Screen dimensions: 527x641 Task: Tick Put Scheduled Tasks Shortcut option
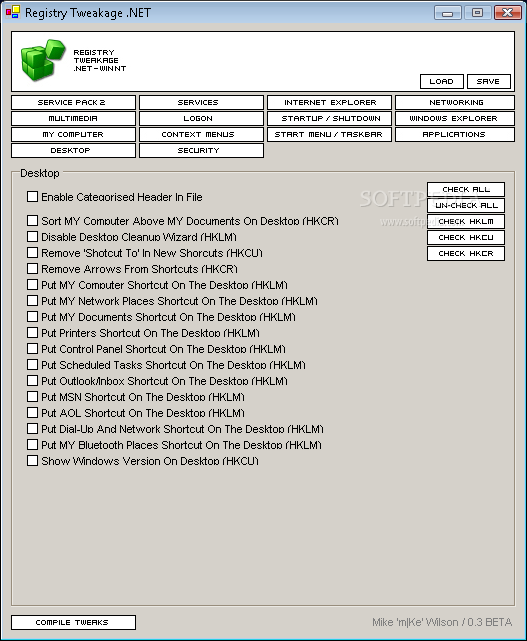point(32,365)
